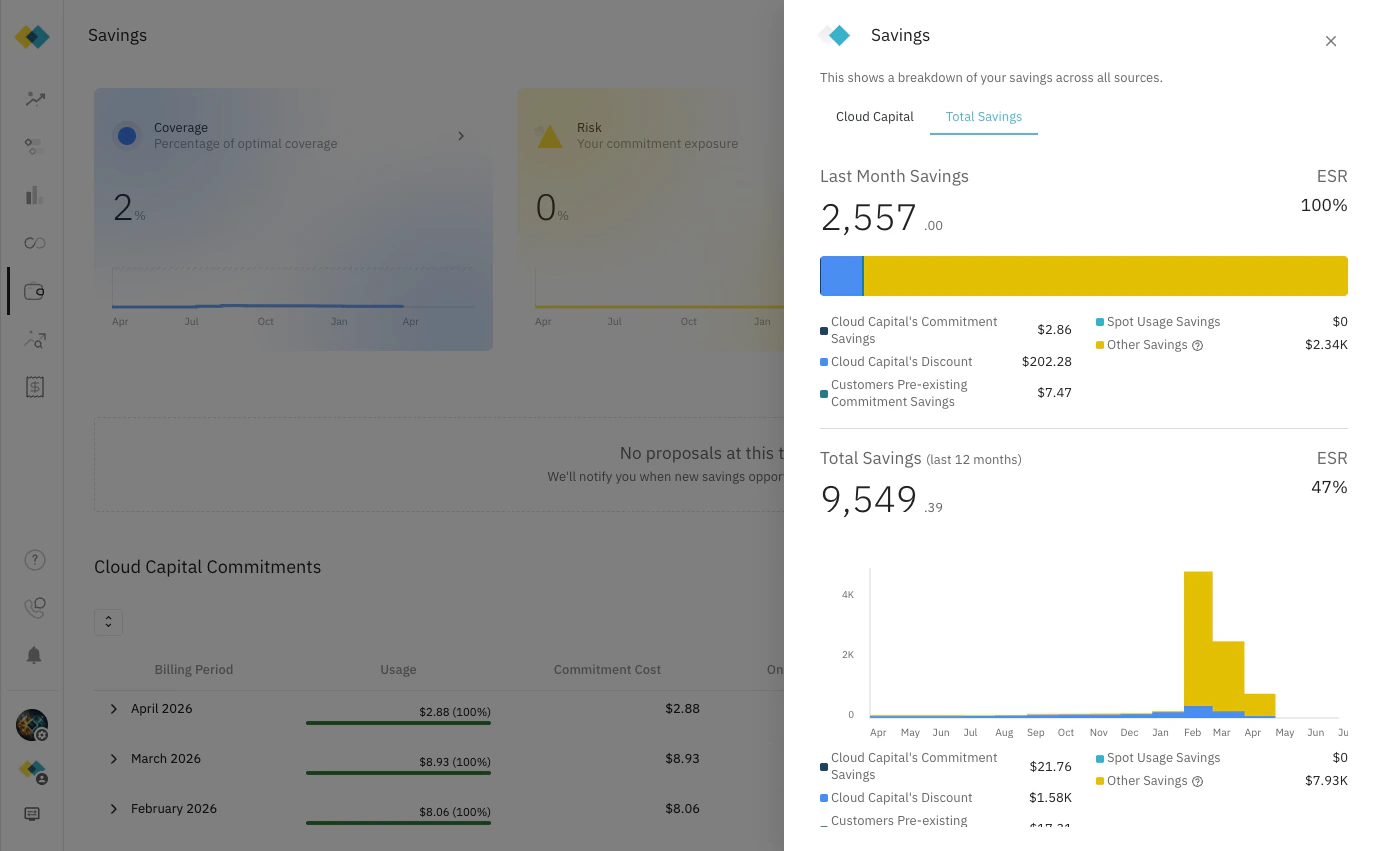Click the Spot Usage Savings label in last month legend
This screenshot has width=1384, height=851.
pos(1163,322)
